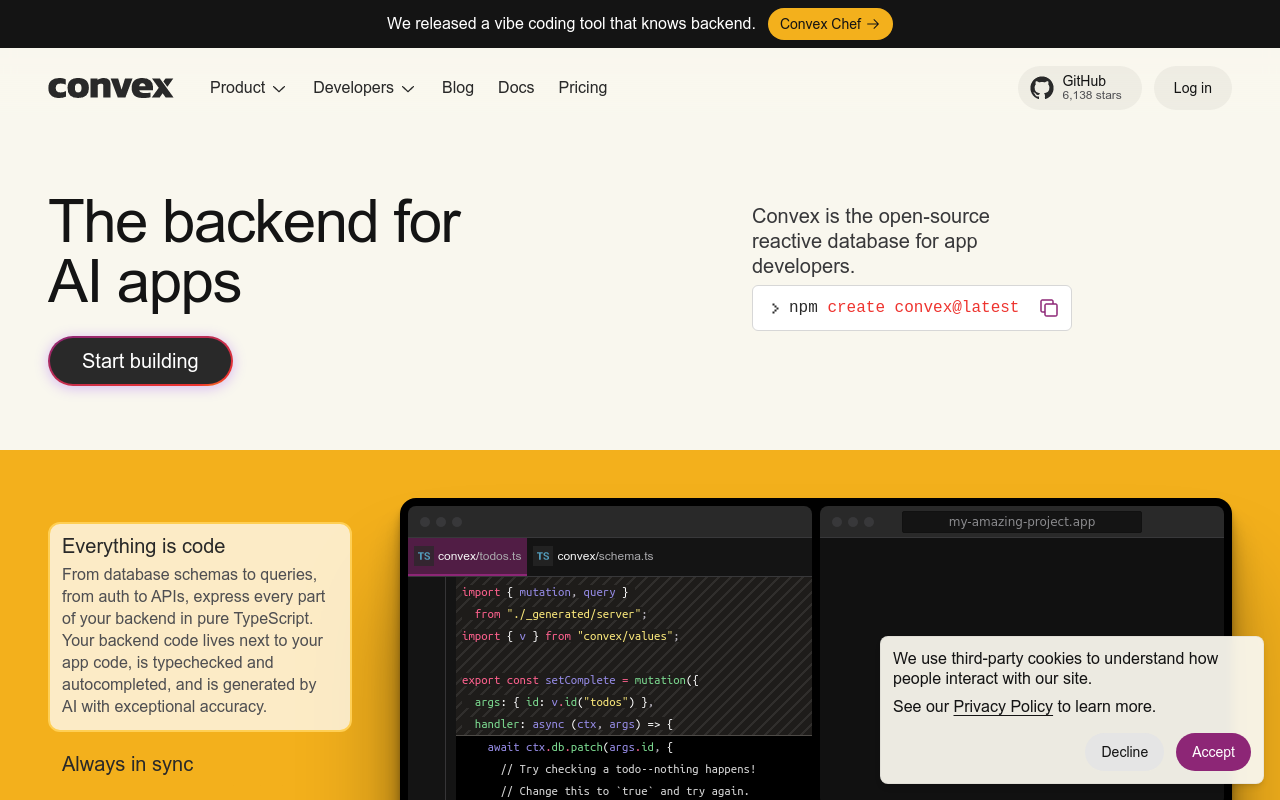Expand the Developers dropdown menu
1280x800 pixels.
pos(364,88)
